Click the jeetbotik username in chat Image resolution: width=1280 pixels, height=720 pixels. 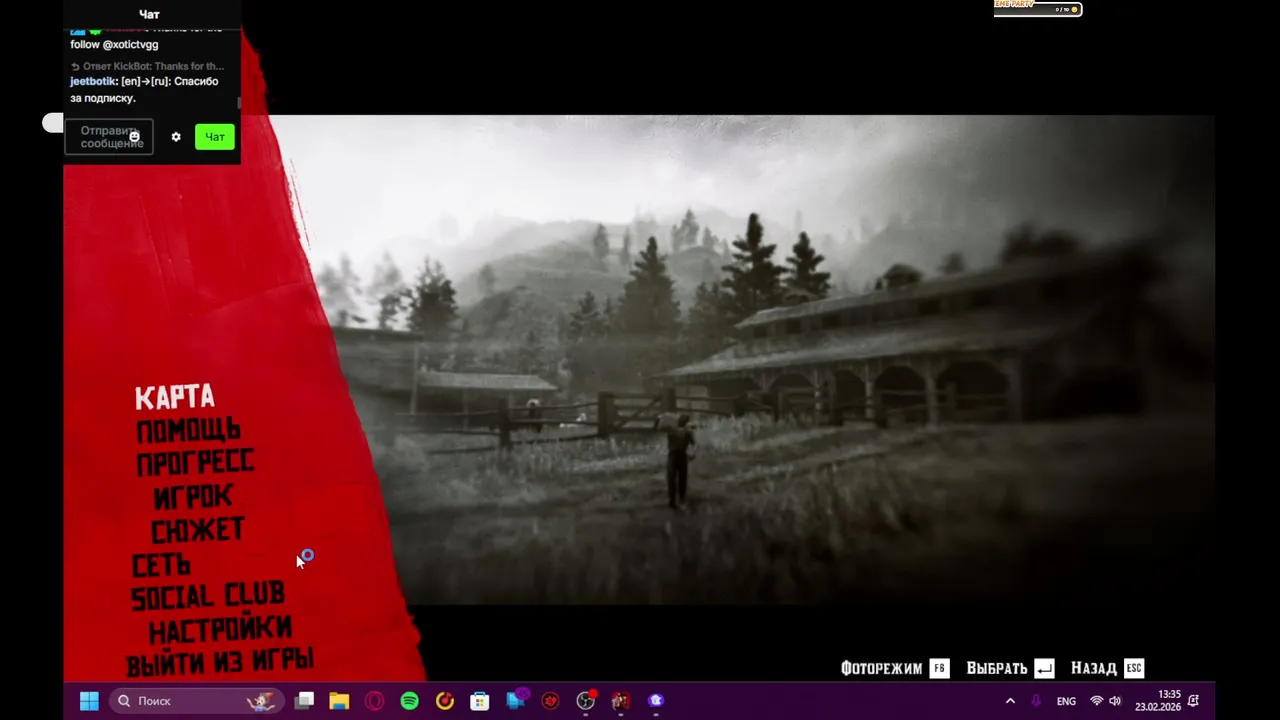coord(93,81)
